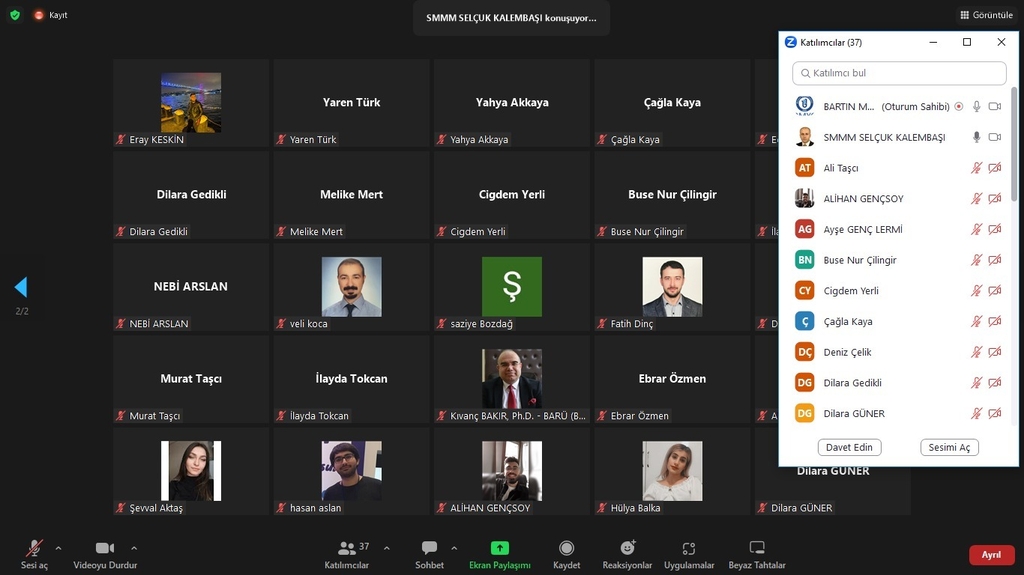Image resolution: width=1024 pixels, height=575 pixels.
Task: Click muted mic icon for Deniz Çelik
Action: (976, 352)
